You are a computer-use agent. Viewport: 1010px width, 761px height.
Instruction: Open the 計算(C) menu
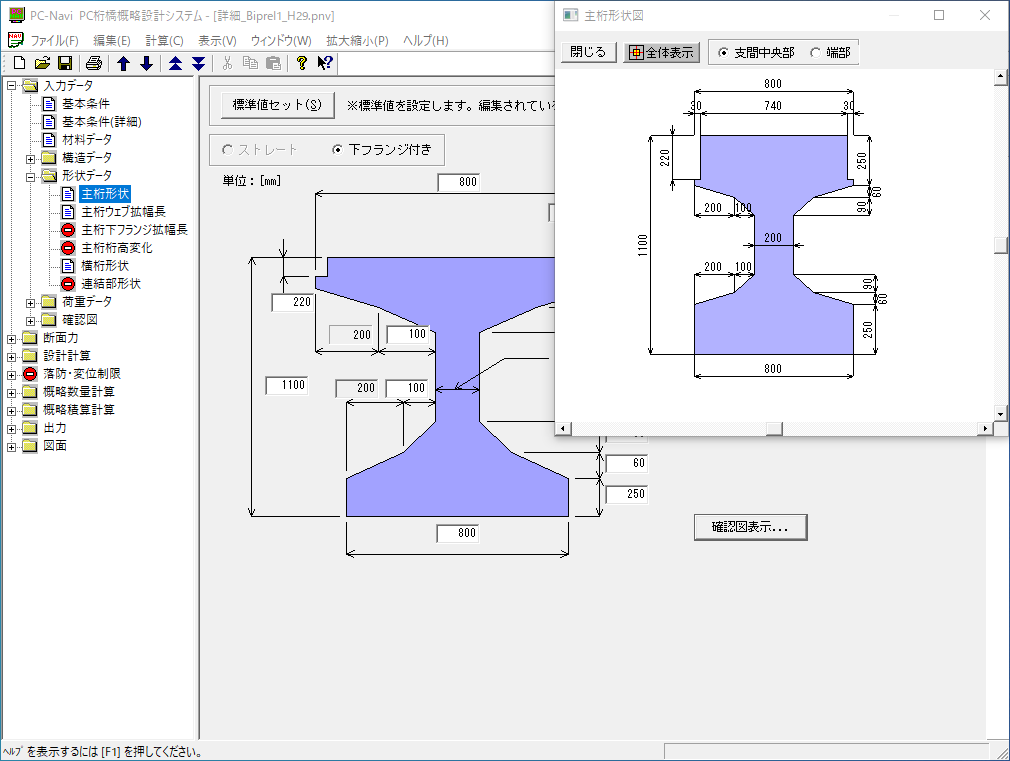pos(164,41)
